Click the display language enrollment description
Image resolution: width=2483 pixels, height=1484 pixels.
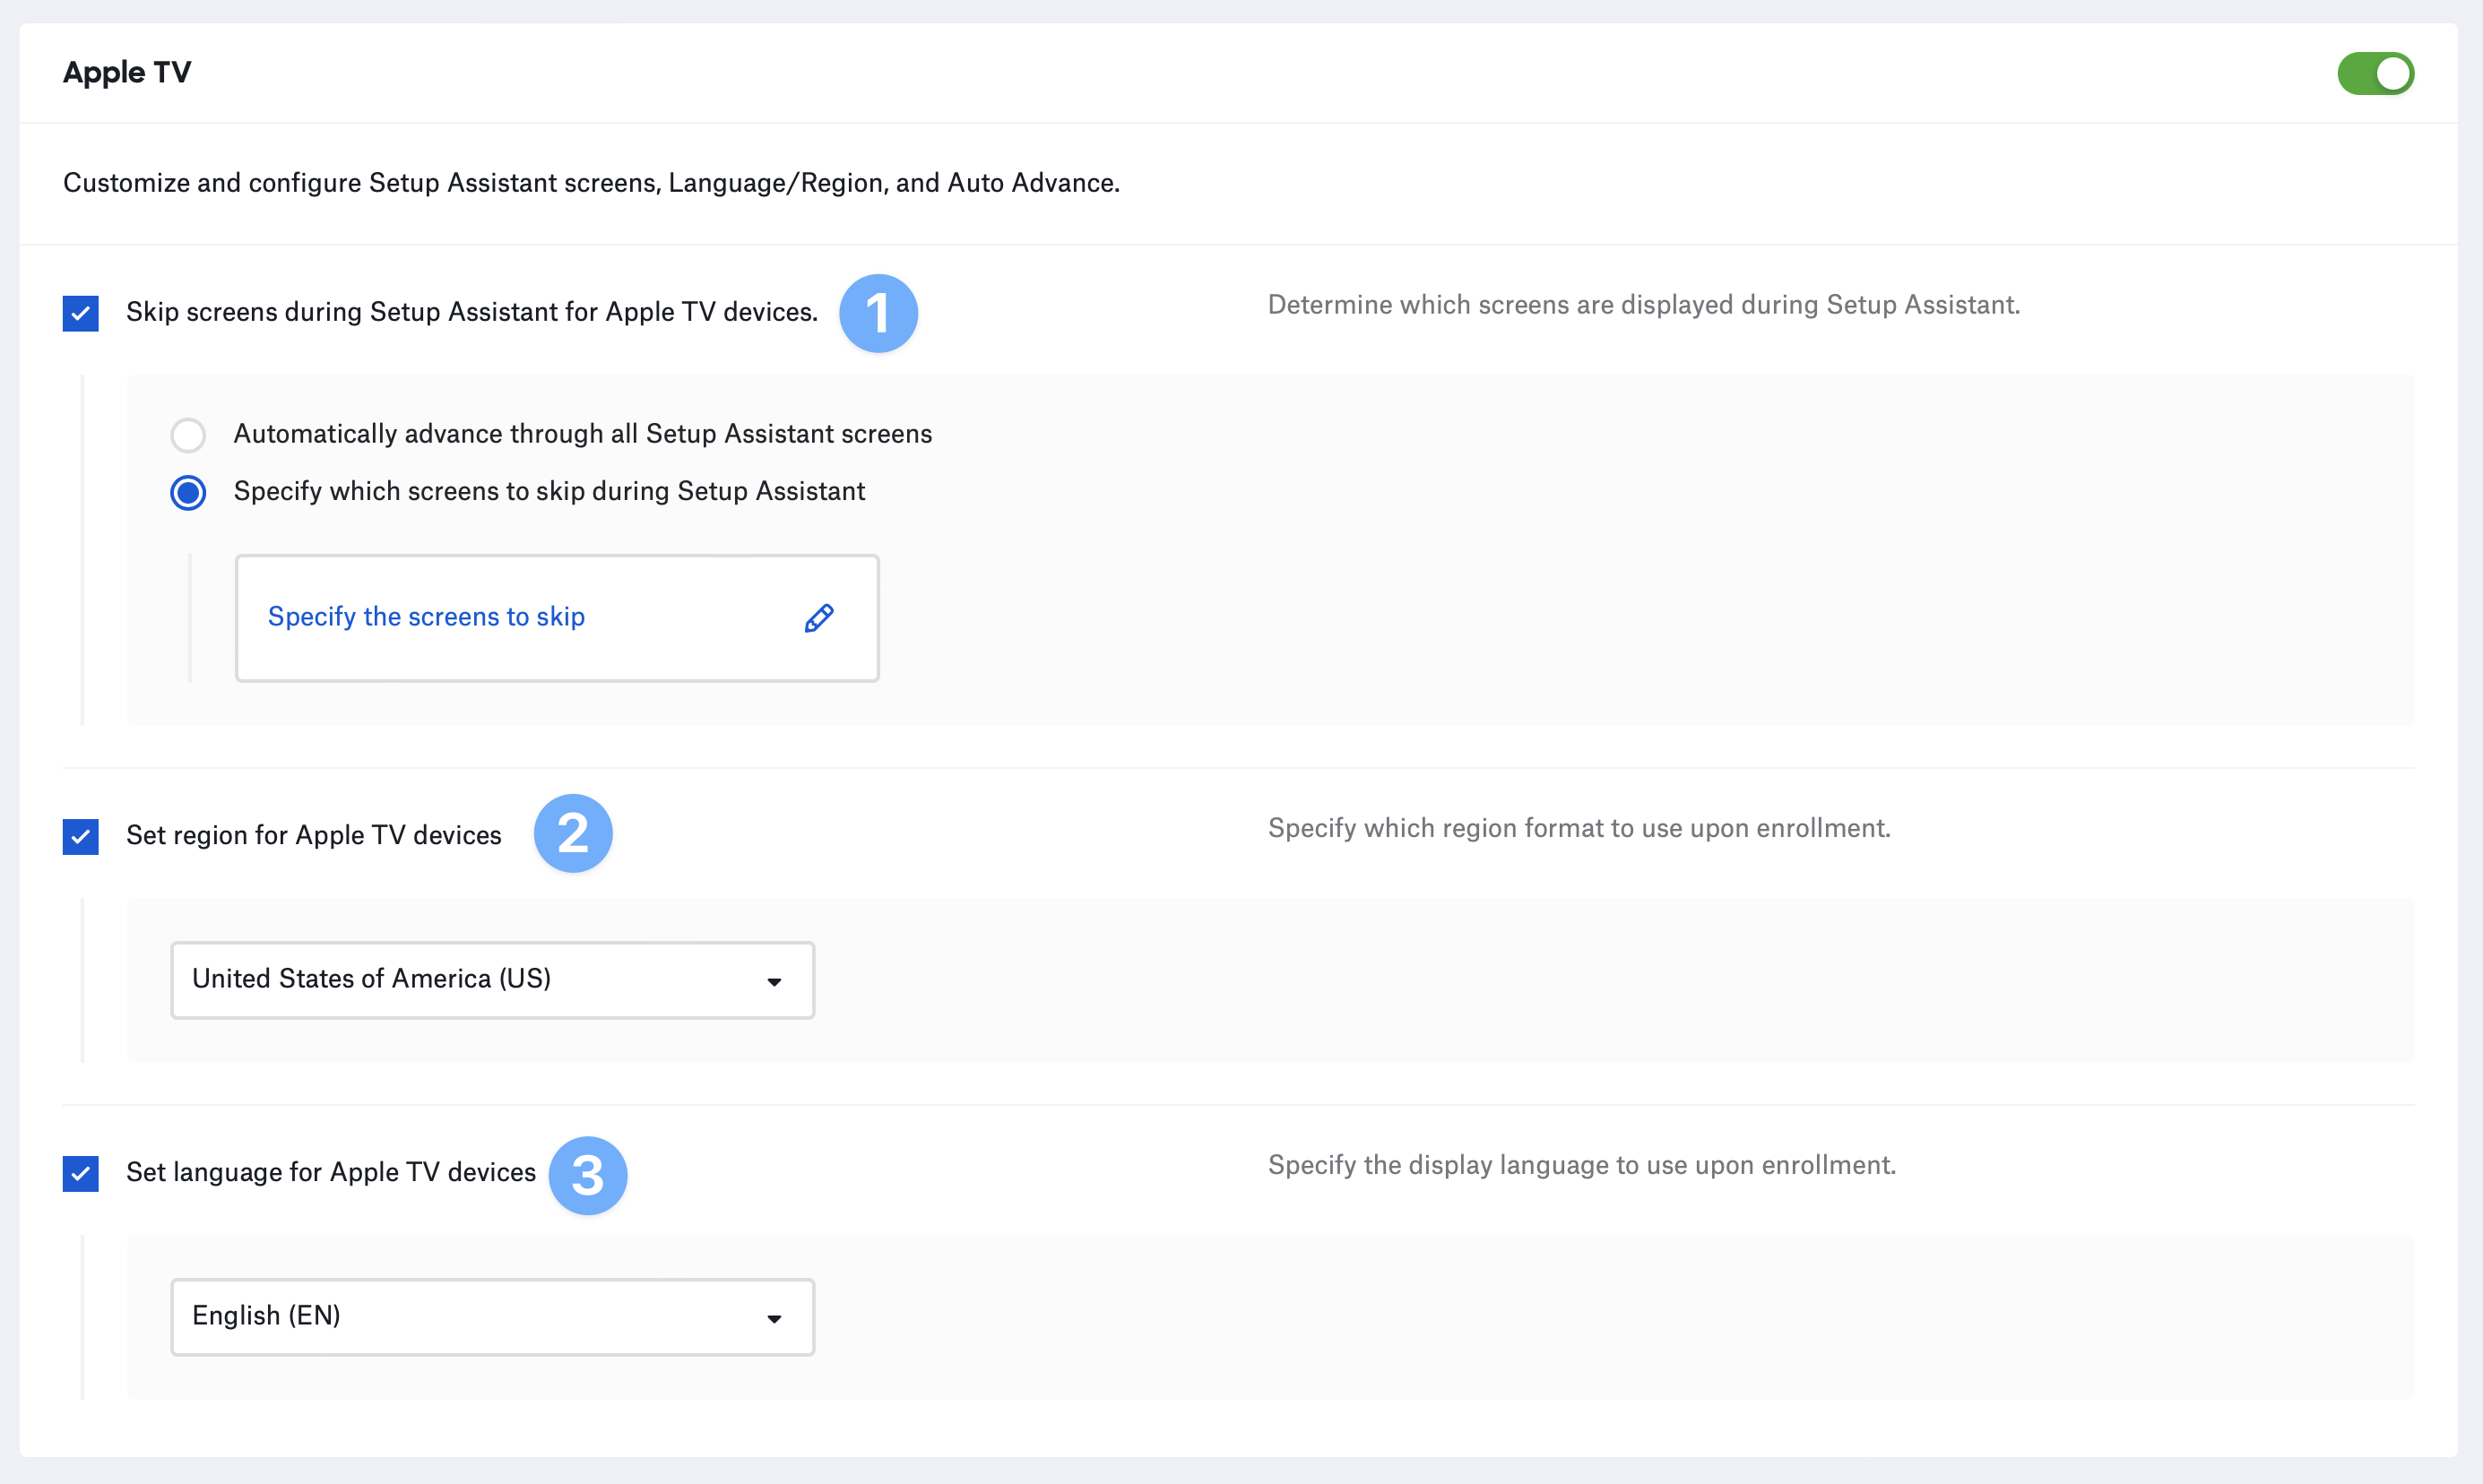click(x=1581, y=1164)
